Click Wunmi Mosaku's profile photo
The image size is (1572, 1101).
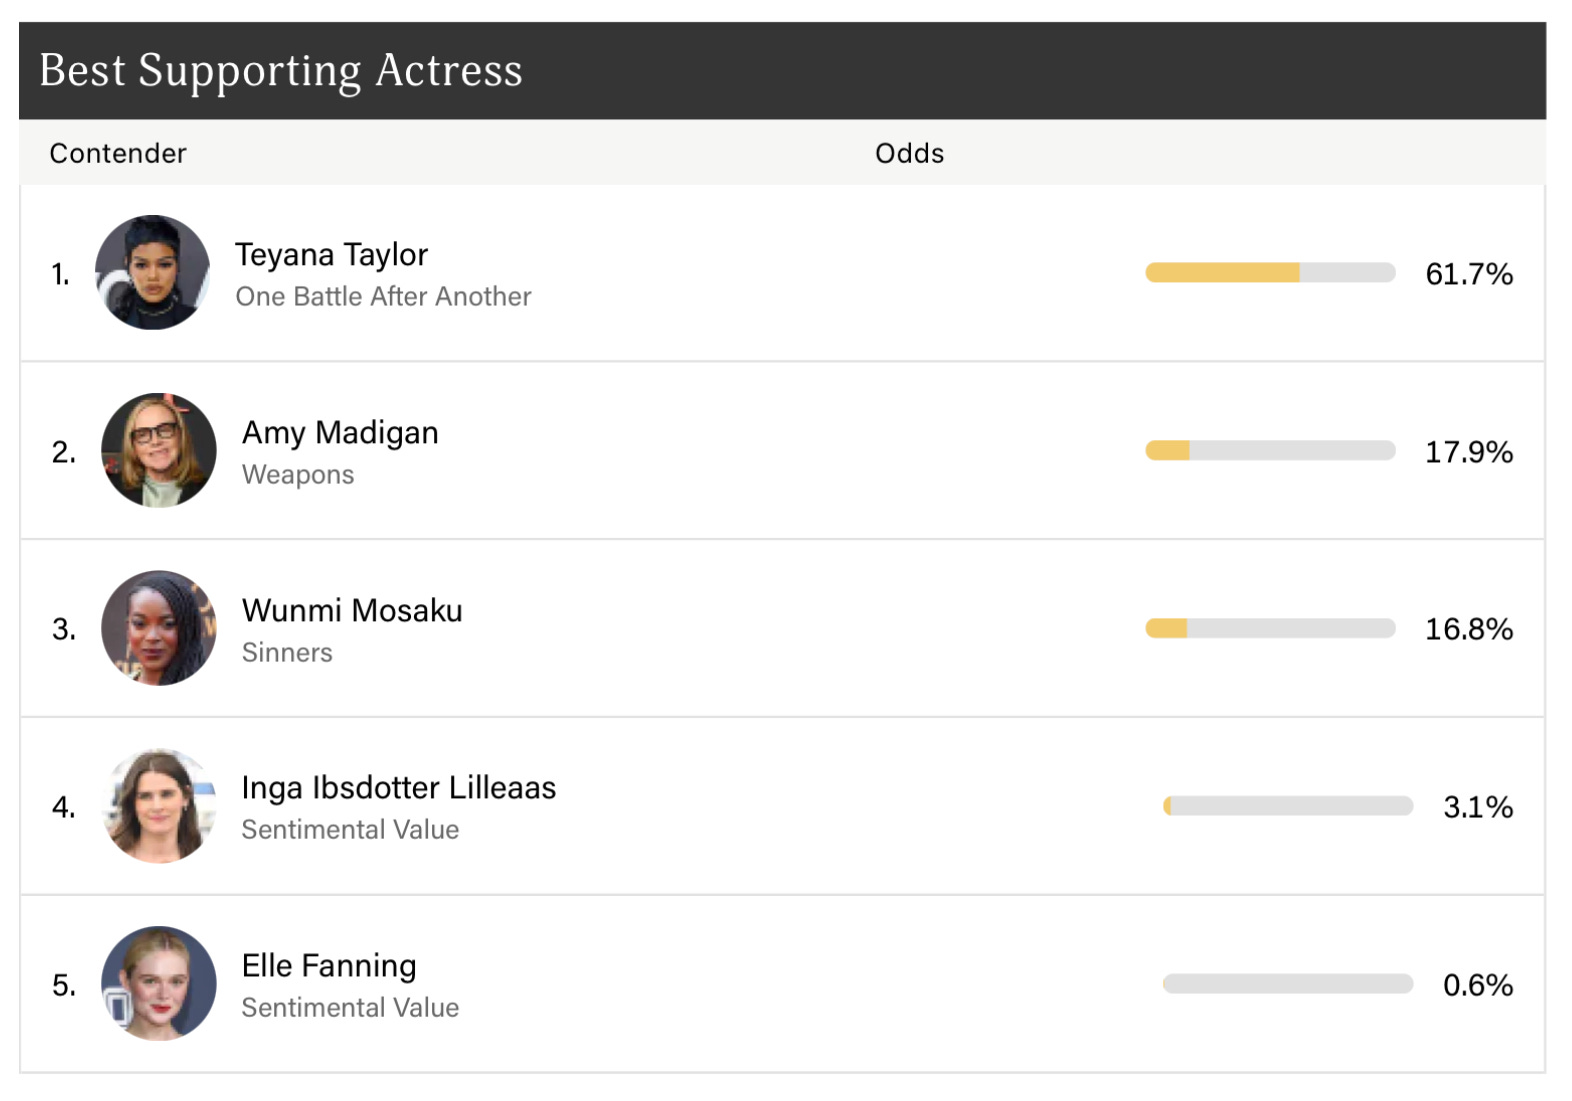(x=158, y=628)
